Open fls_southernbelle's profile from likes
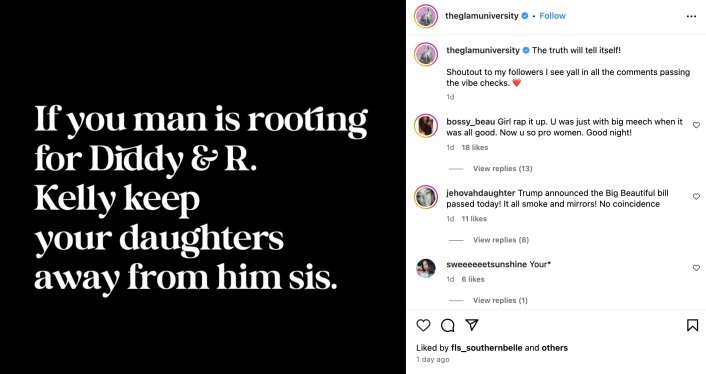Viewport: 706px width, 374px height. pos(487,347)
